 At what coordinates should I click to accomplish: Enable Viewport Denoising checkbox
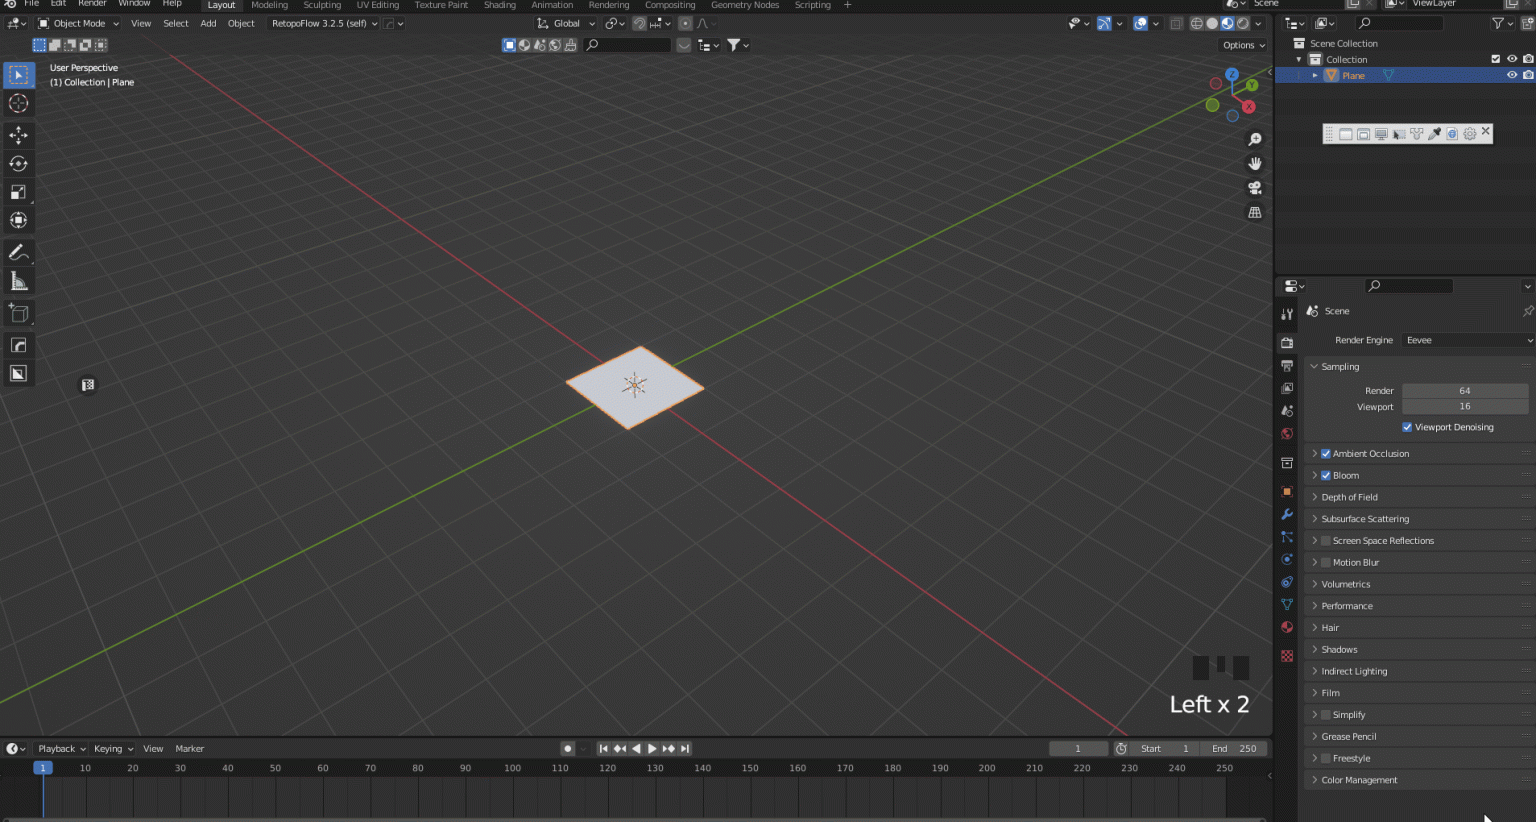coord(1407,427)
